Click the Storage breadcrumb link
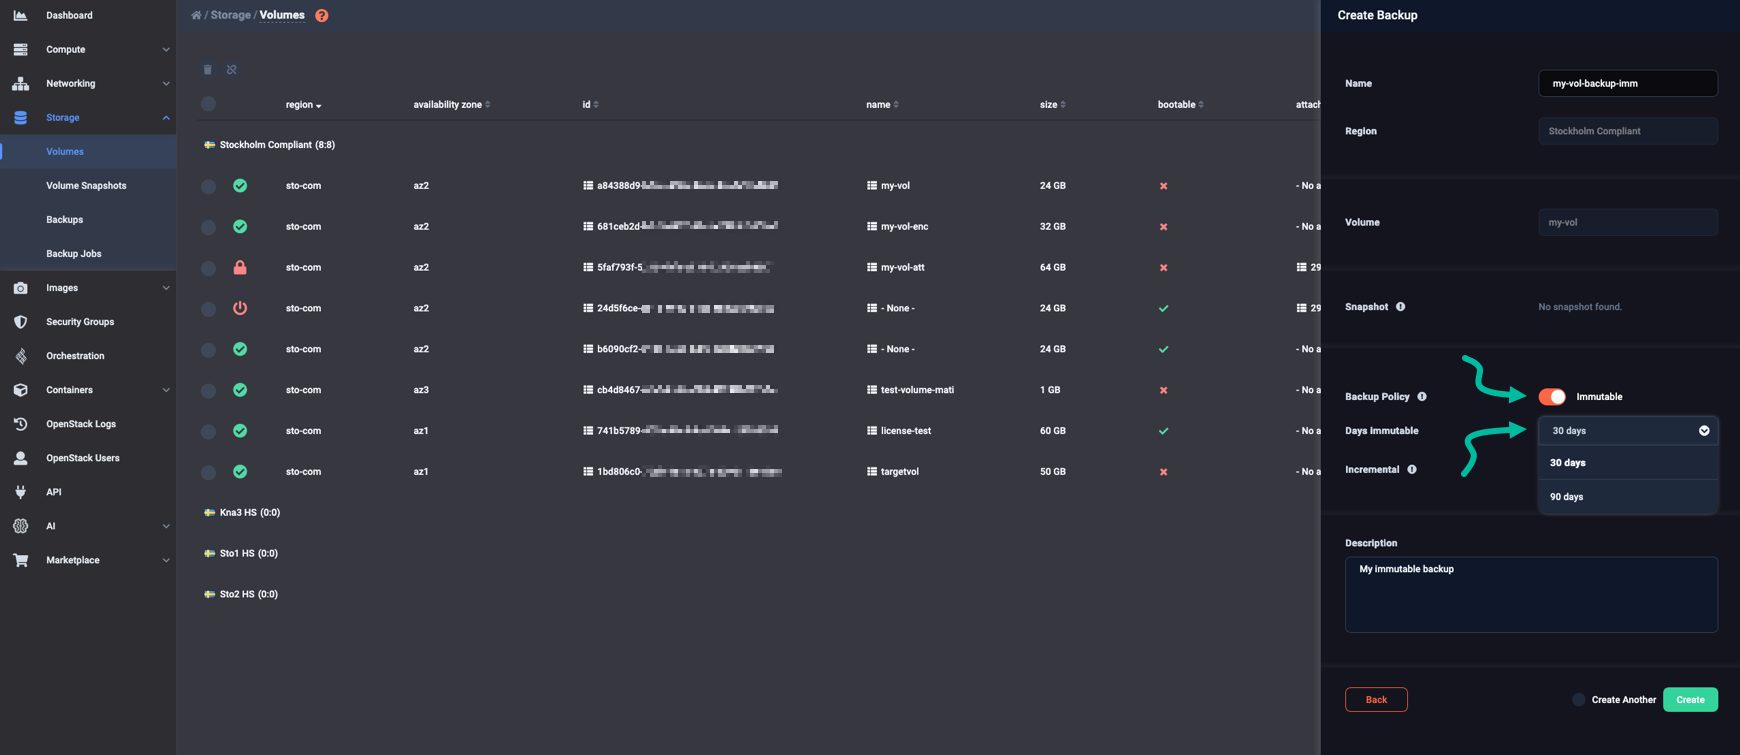This screenshot has height=755, width=1740. (230, 15)
